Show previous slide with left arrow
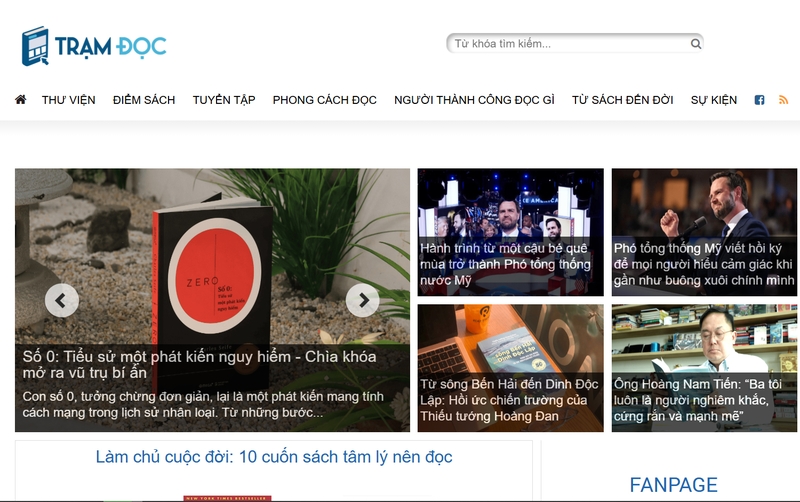 click(62, 300)
